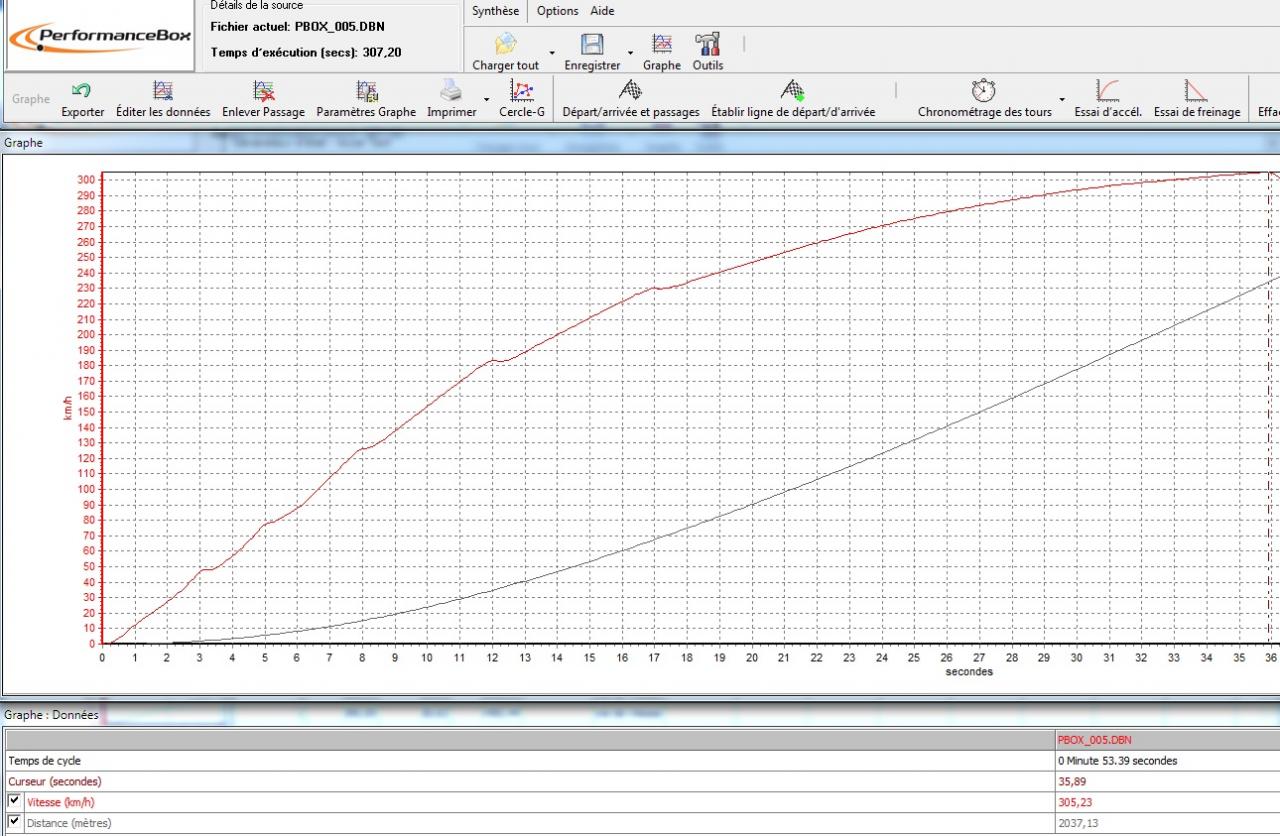Image resolution: width=1280 pixels, height=836 pixels.
Task: Click "Détails de la source" heading
Action: click(x=256, y=5)
